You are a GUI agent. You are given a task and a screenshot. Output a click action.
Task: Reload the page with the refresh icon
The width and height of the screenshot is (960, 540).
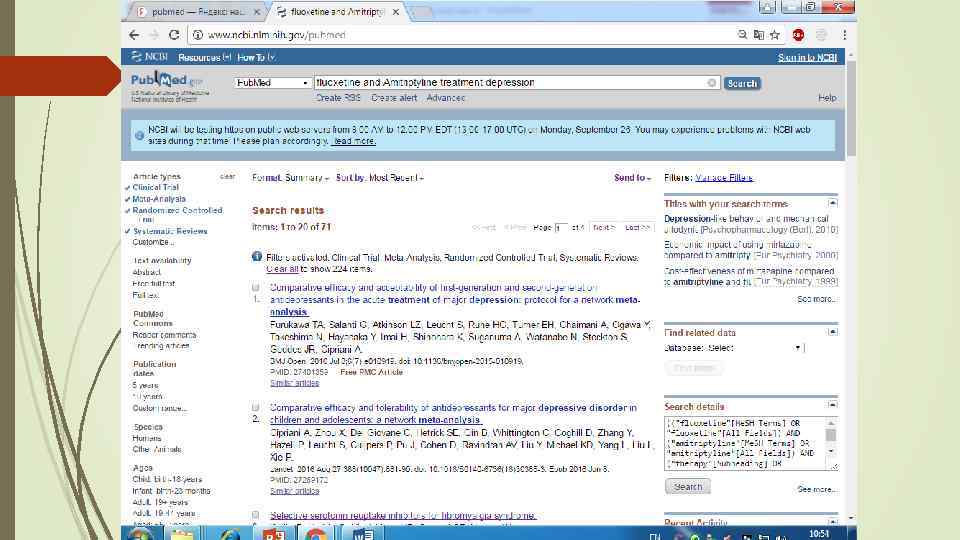pos(174,35)
